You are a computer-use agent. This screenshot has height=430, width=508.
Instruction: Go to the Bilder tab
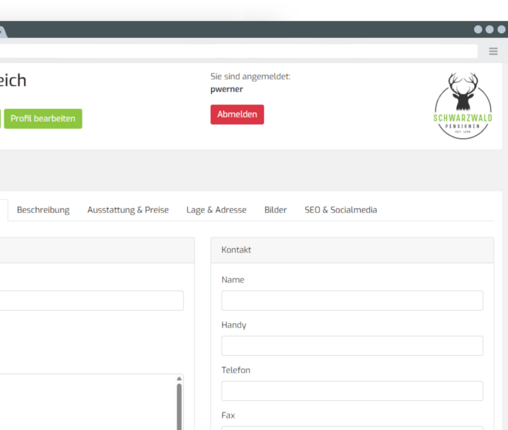coord(275,210)
